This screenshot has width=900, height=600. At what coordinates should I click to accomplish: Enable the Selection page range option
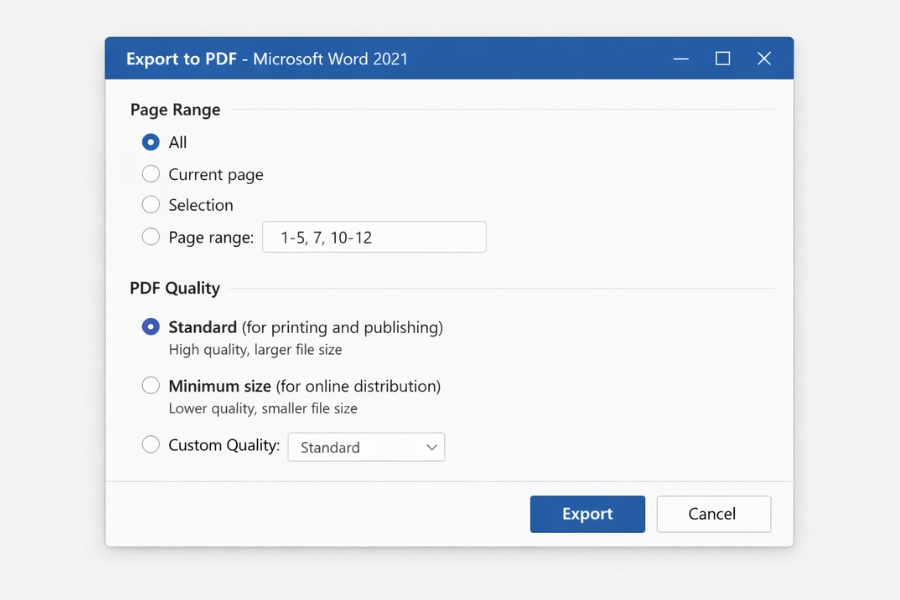[151, 205]
